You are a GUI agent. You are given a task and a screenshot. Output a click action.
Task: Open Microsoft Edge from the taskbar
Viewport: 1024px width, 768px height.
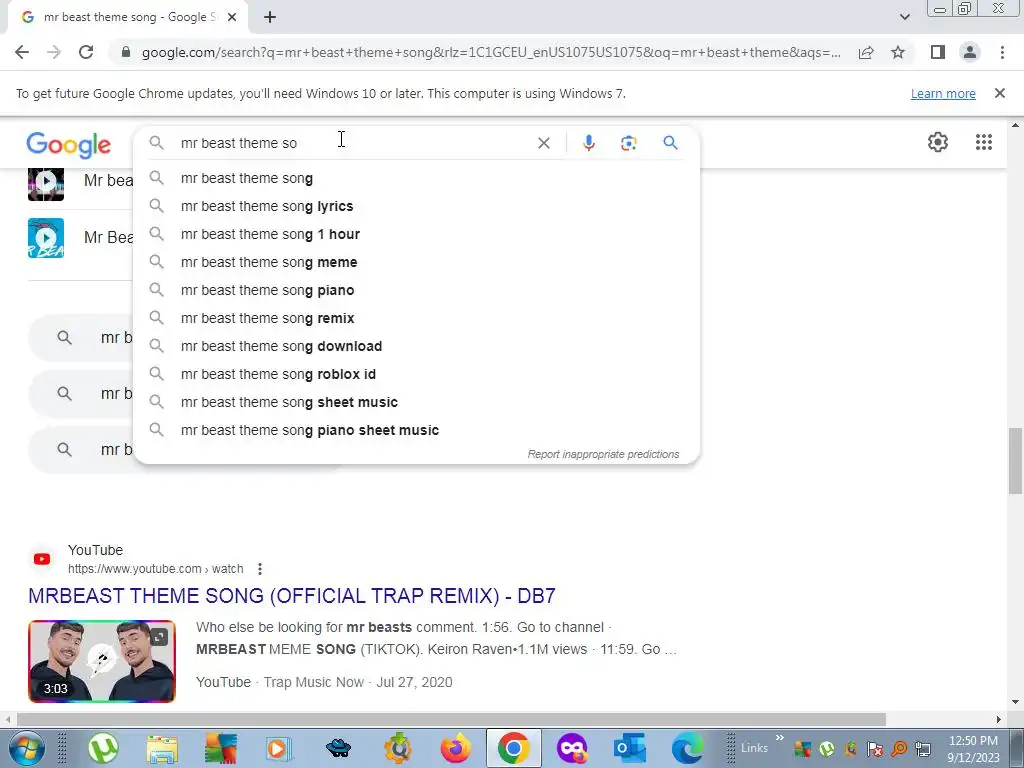point(688,748)
